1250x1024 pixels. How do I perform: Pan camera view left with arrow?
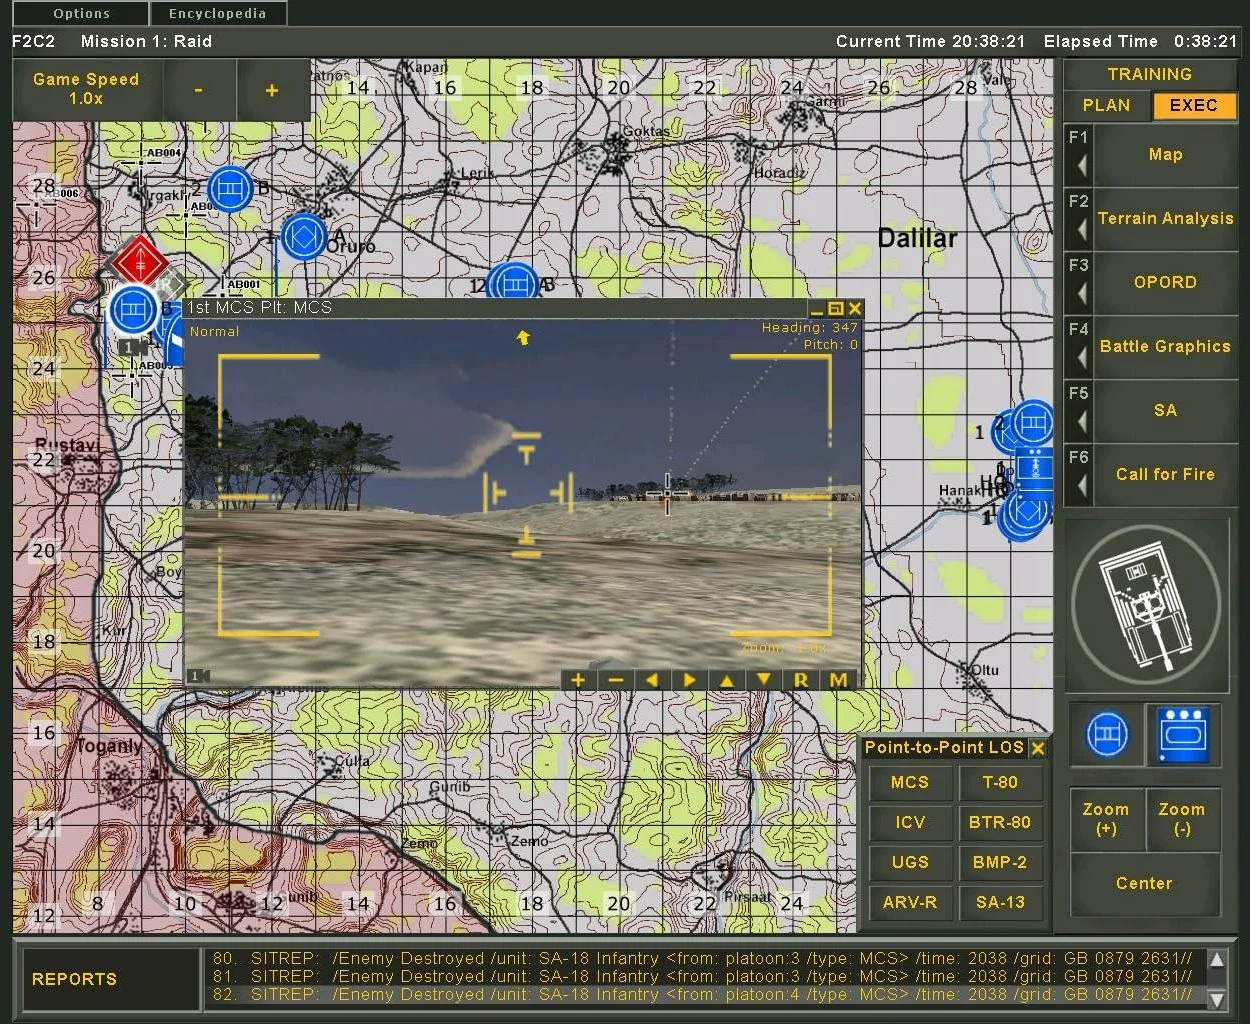(x=652, y=680)
